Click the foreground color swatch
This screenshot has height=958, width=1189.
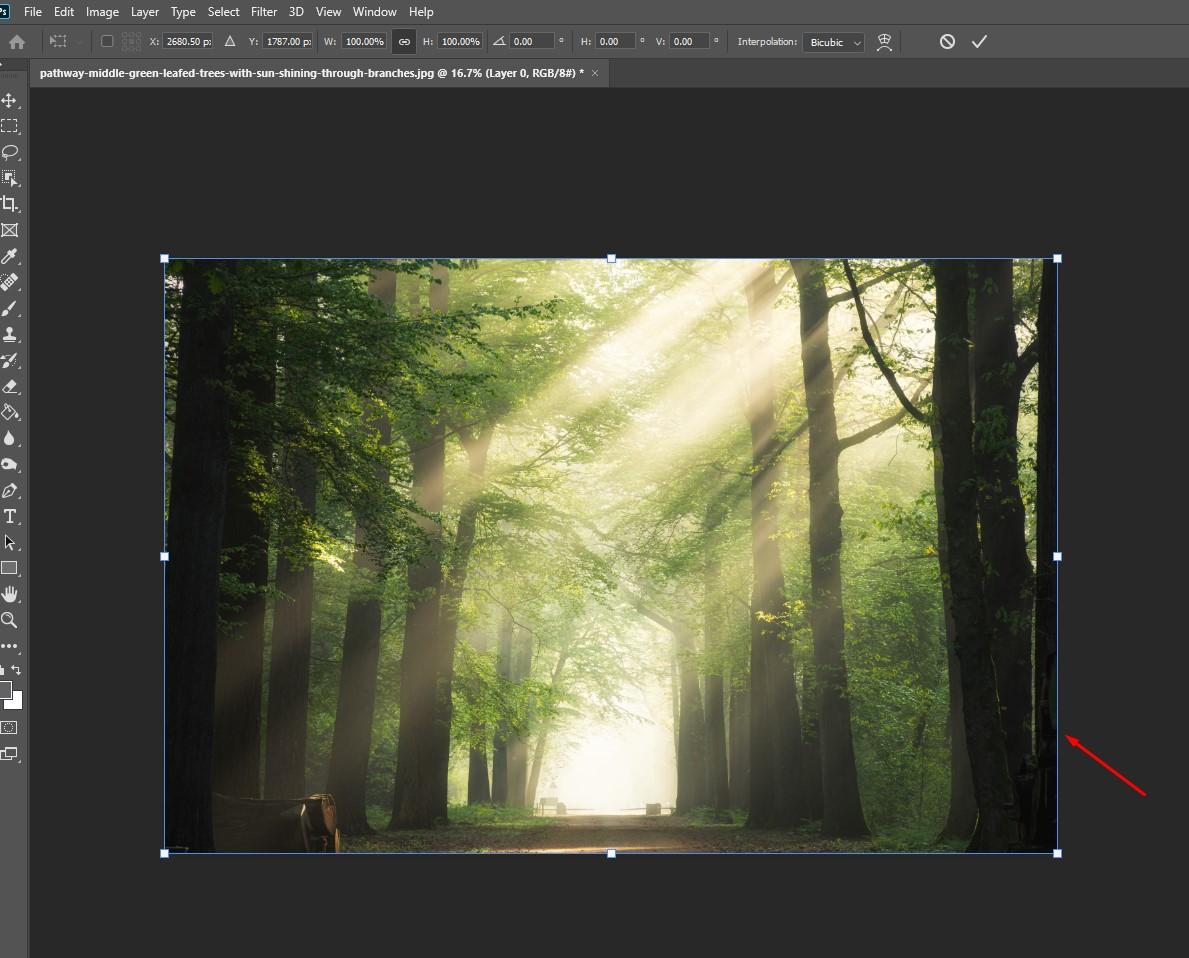5,690
